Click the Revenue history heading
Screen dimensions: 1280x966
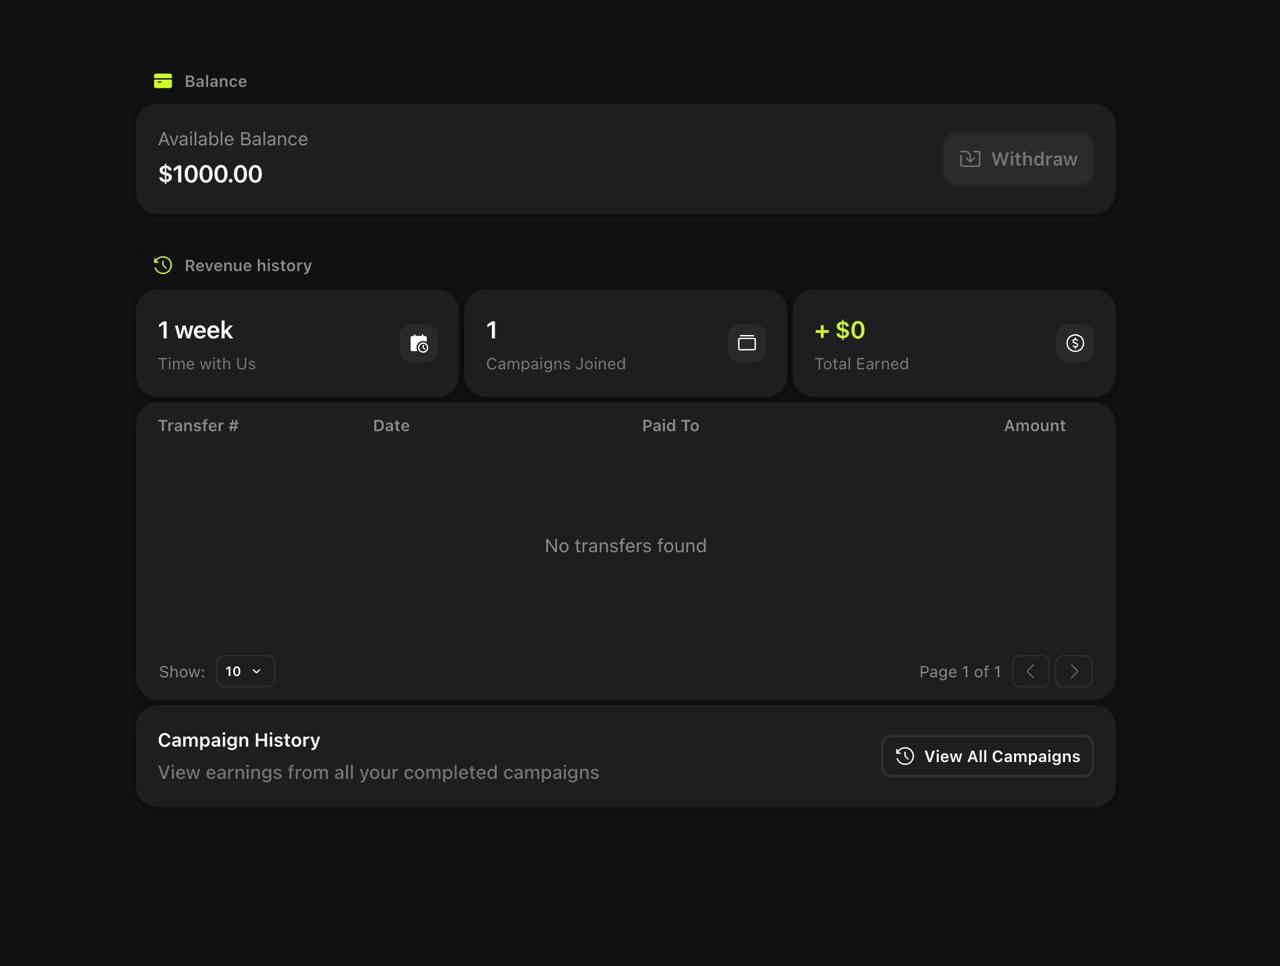pyautogui.click(x=248, y=265)
